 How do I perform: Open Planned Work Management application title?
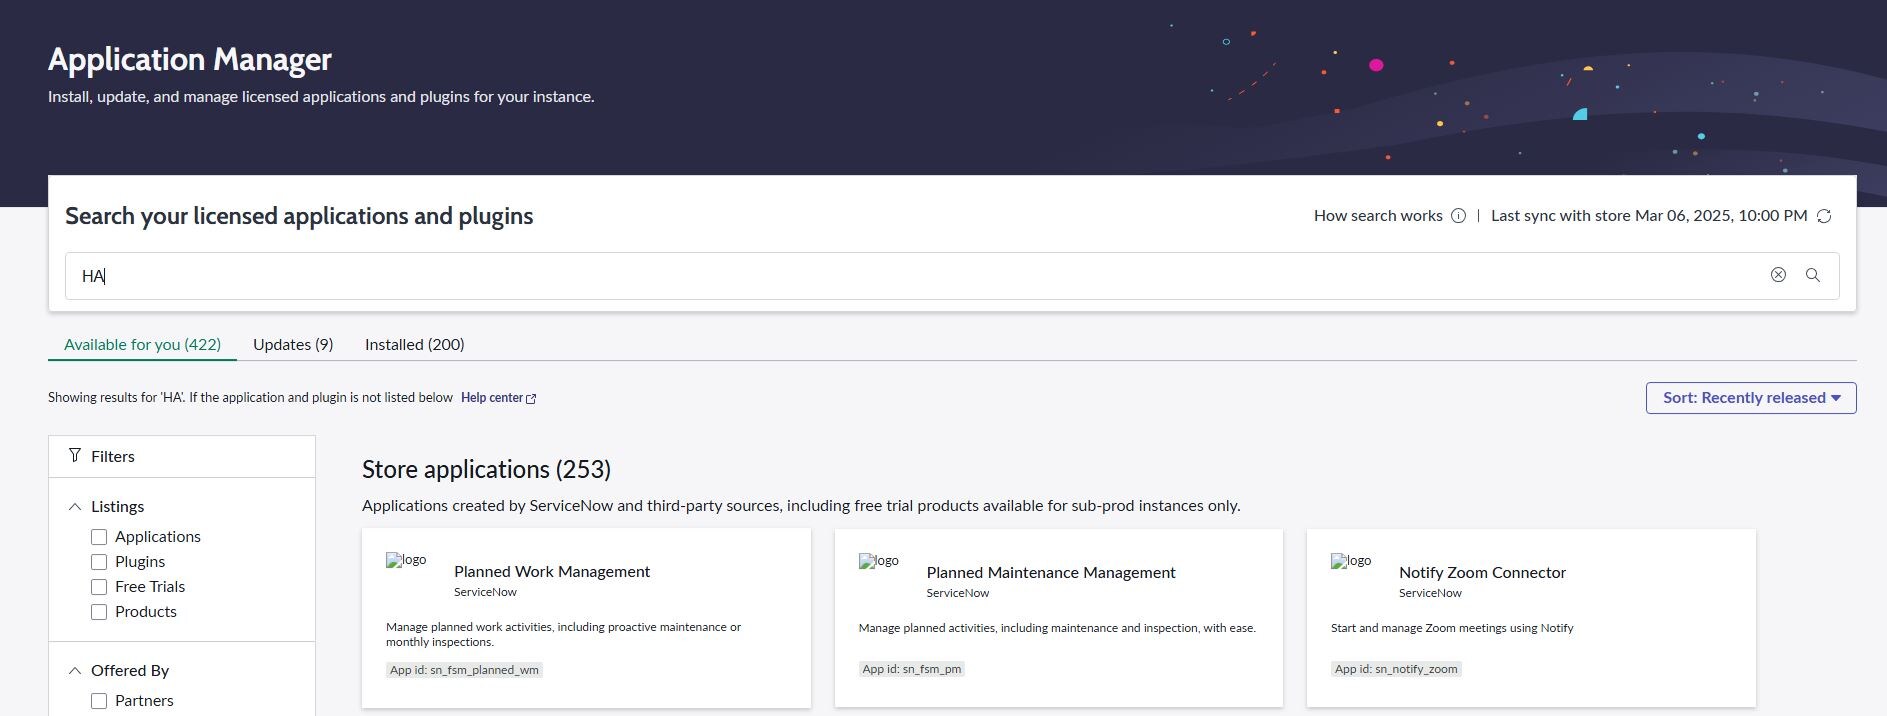click(552, 572)
